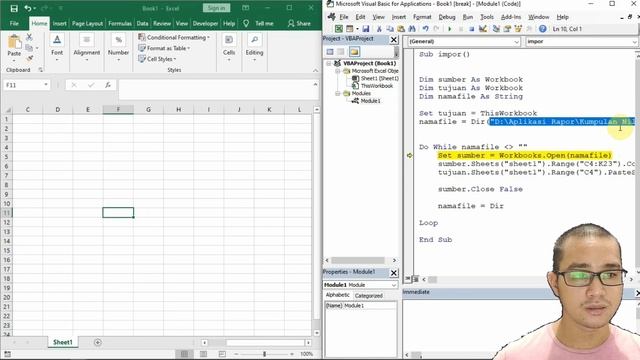640x360 pixels.
Task: Select the Sheet1 worksheet tab
Action: click(x=62, y=342)
